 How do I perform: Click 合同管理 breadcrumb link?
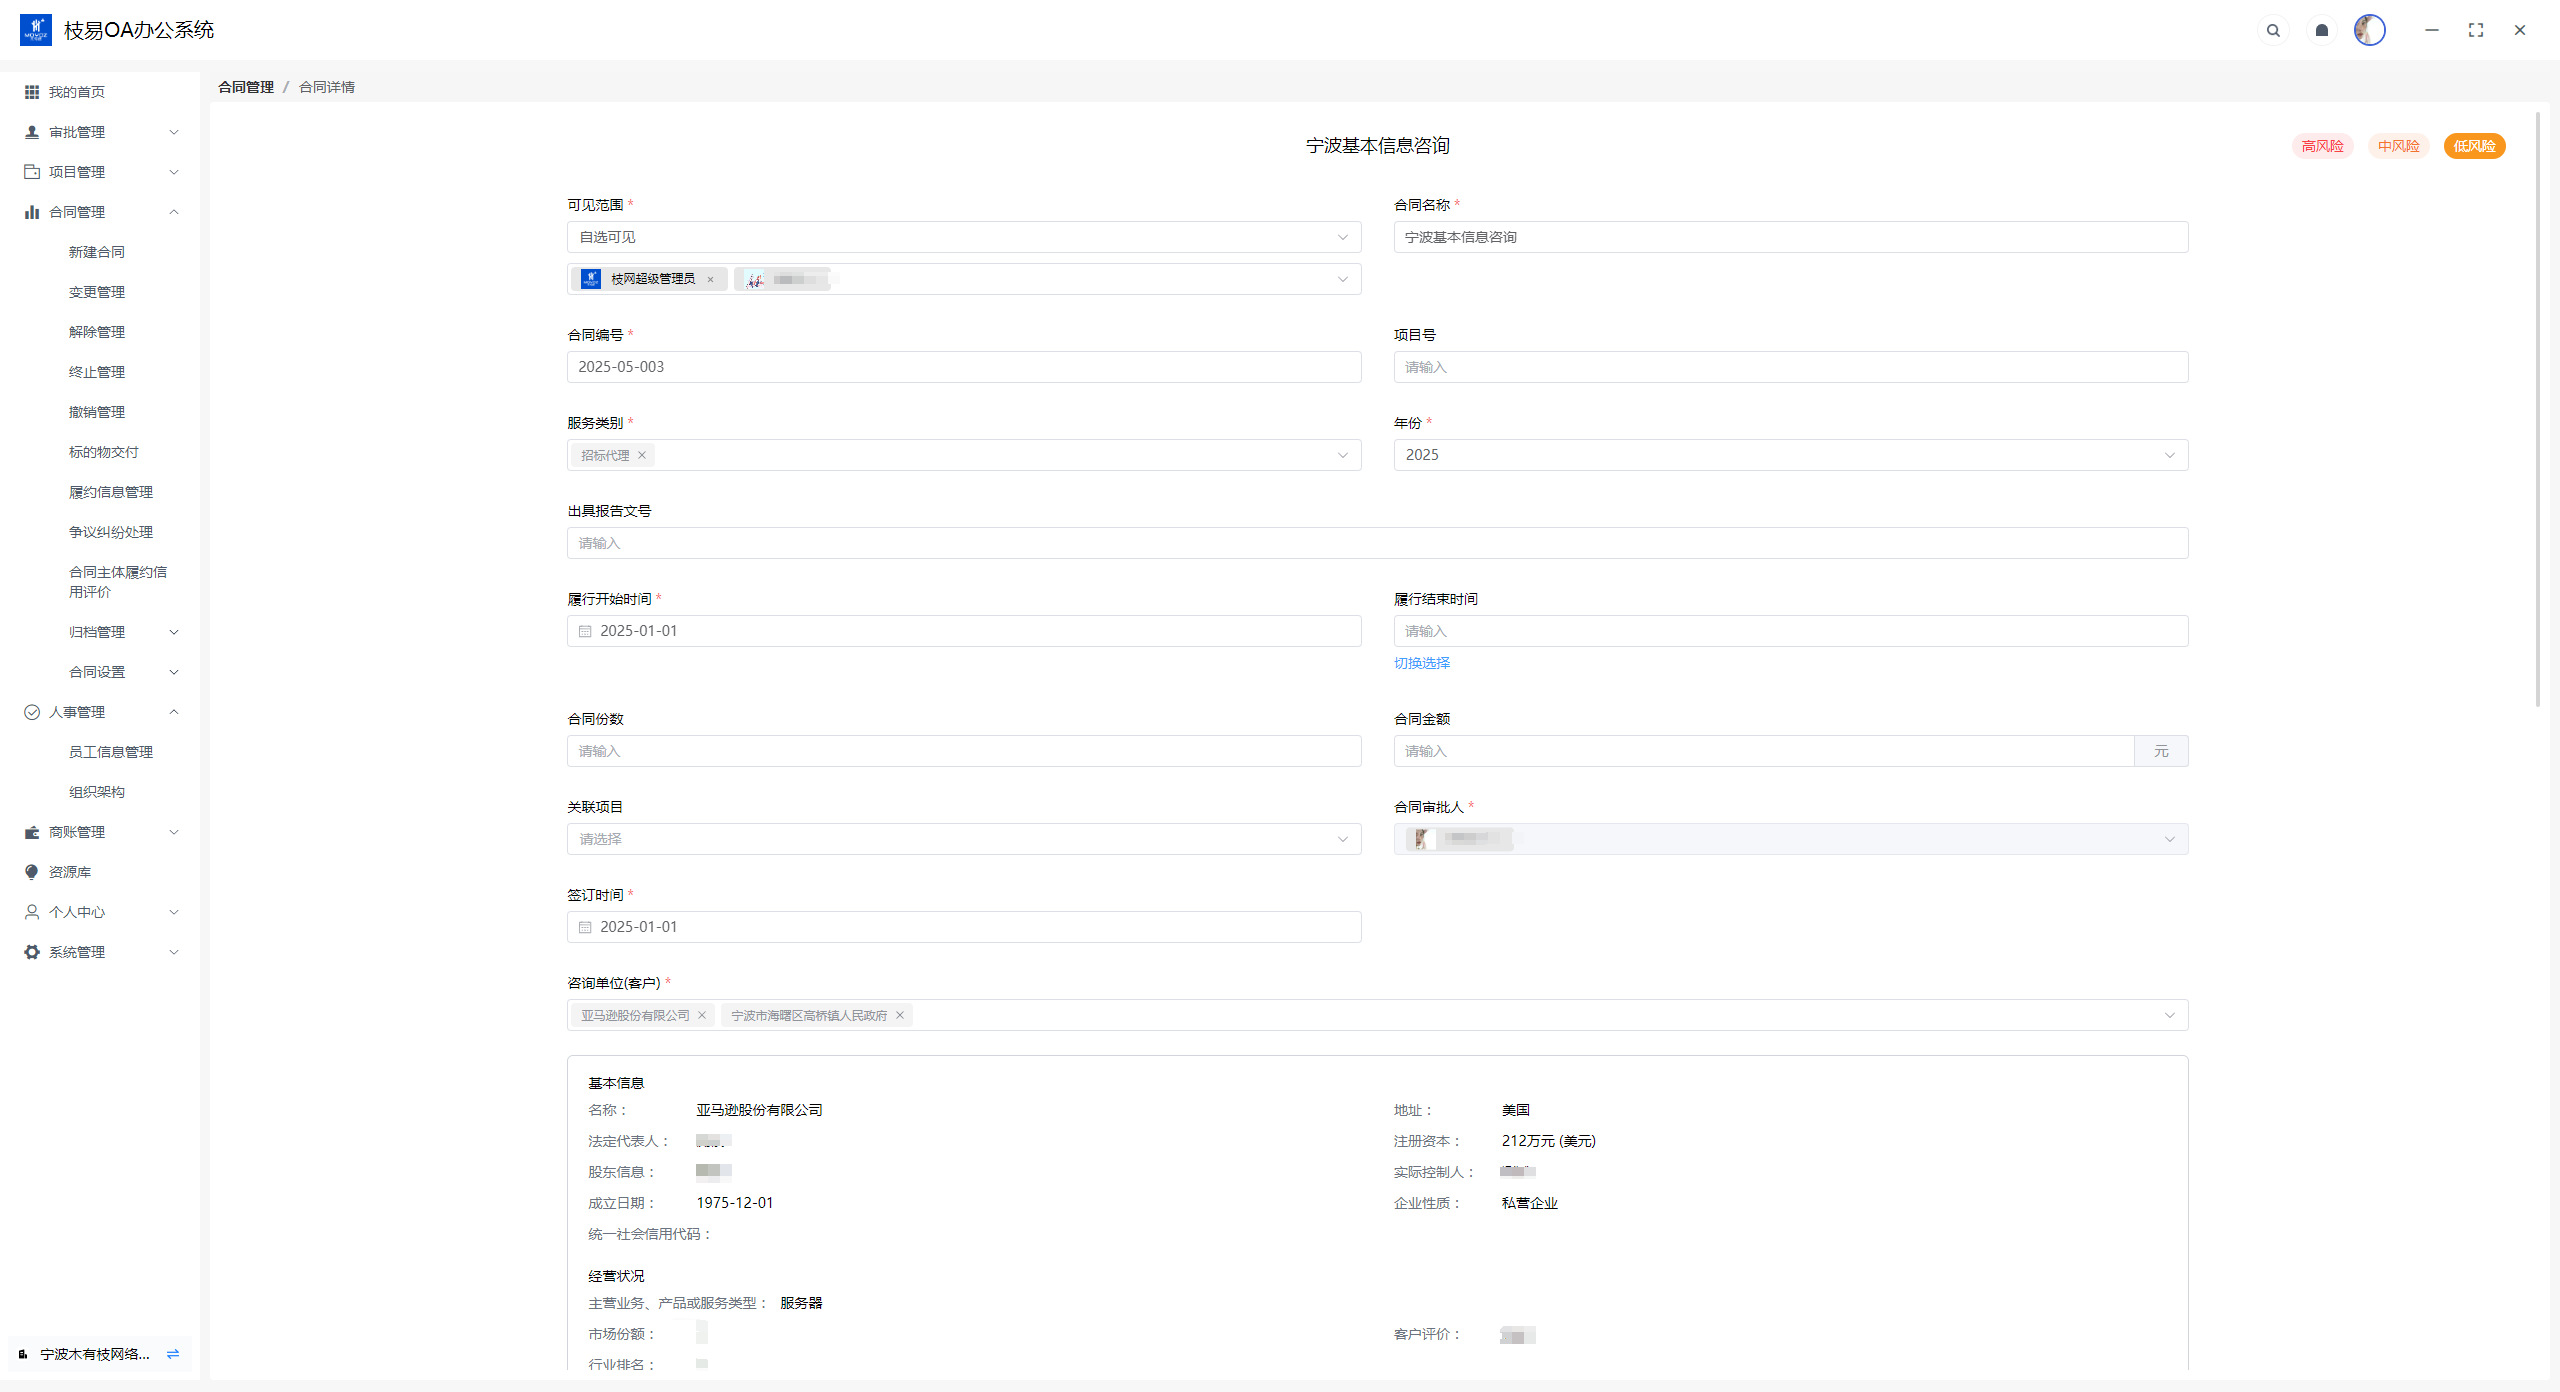246,87
